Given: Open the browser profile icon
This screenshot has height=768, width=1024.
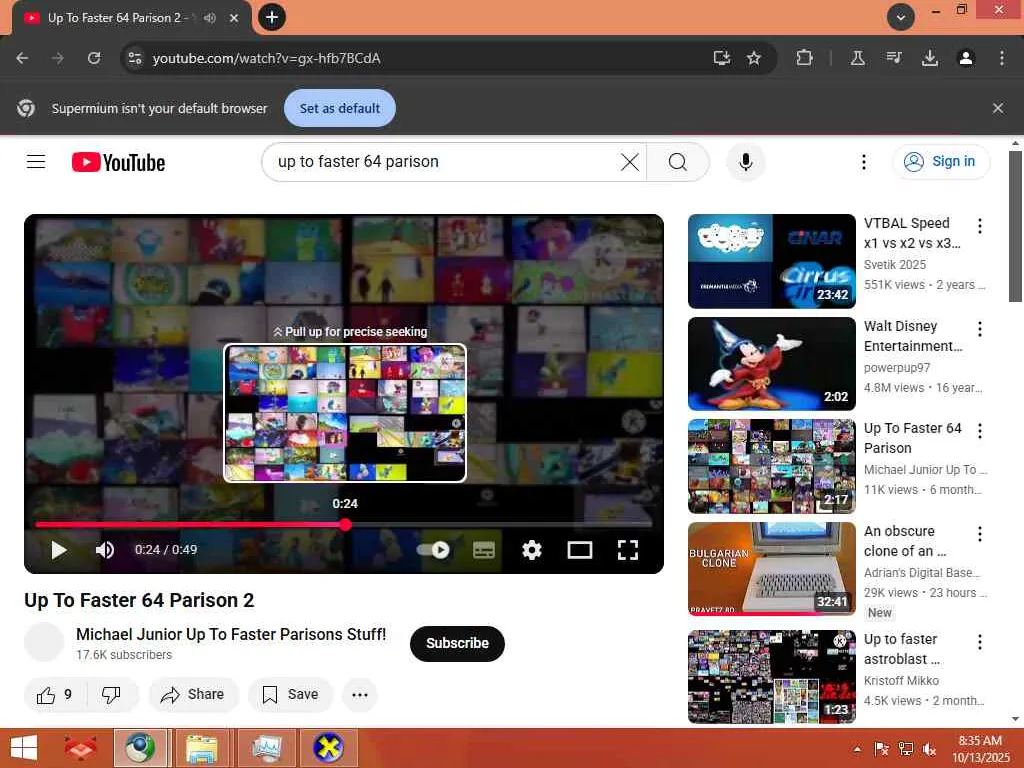Looking at the screenshot, I should [x=965, y=58].
